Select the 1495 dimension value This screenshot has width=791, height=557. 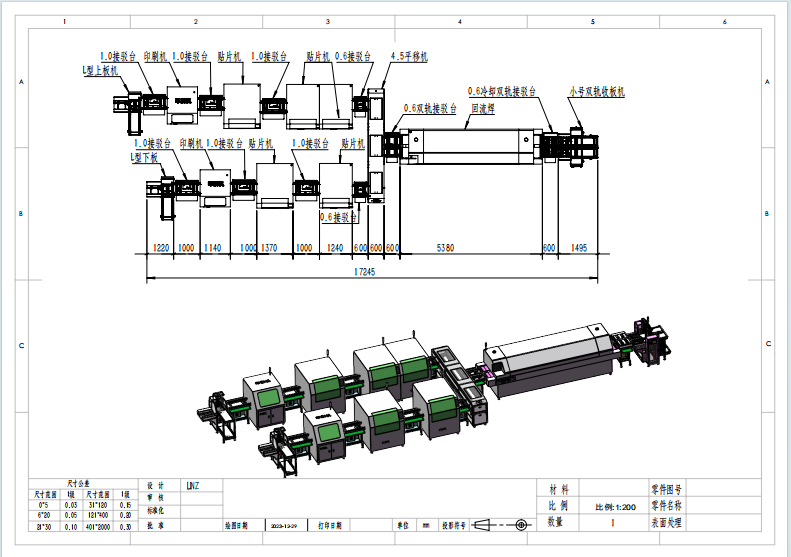click(x=579, y=248)
